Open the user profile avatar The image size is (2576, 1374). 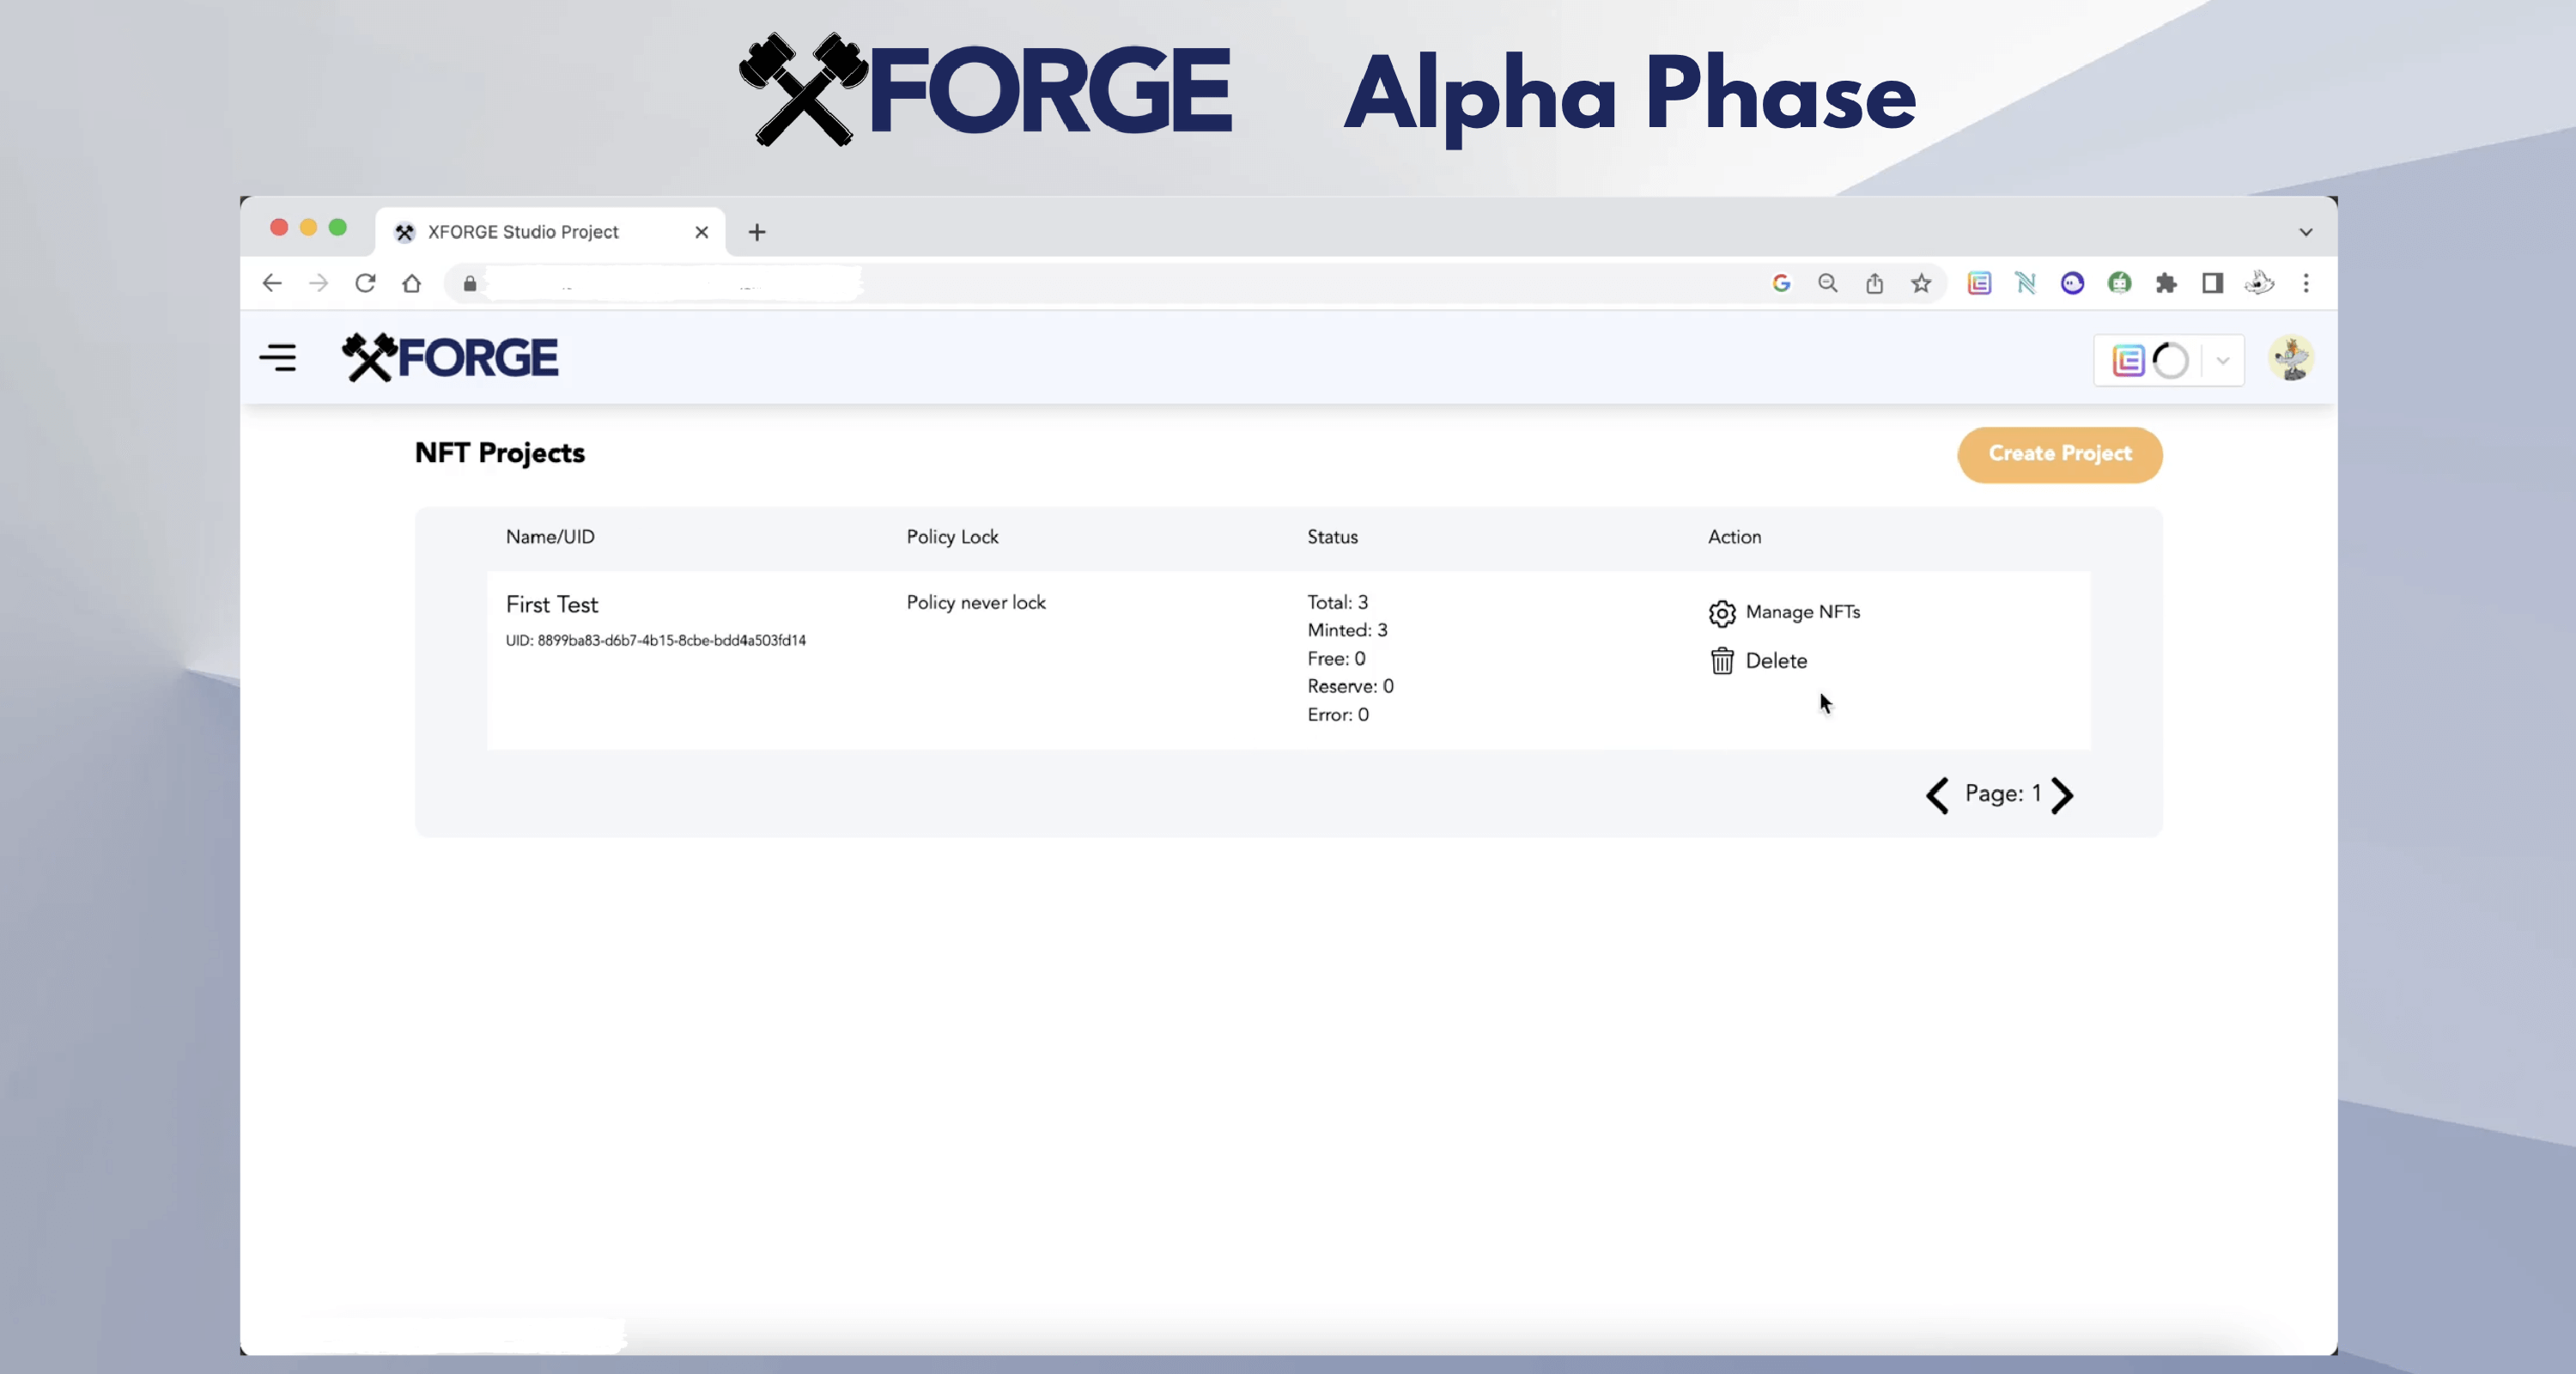pos(2291,358)
